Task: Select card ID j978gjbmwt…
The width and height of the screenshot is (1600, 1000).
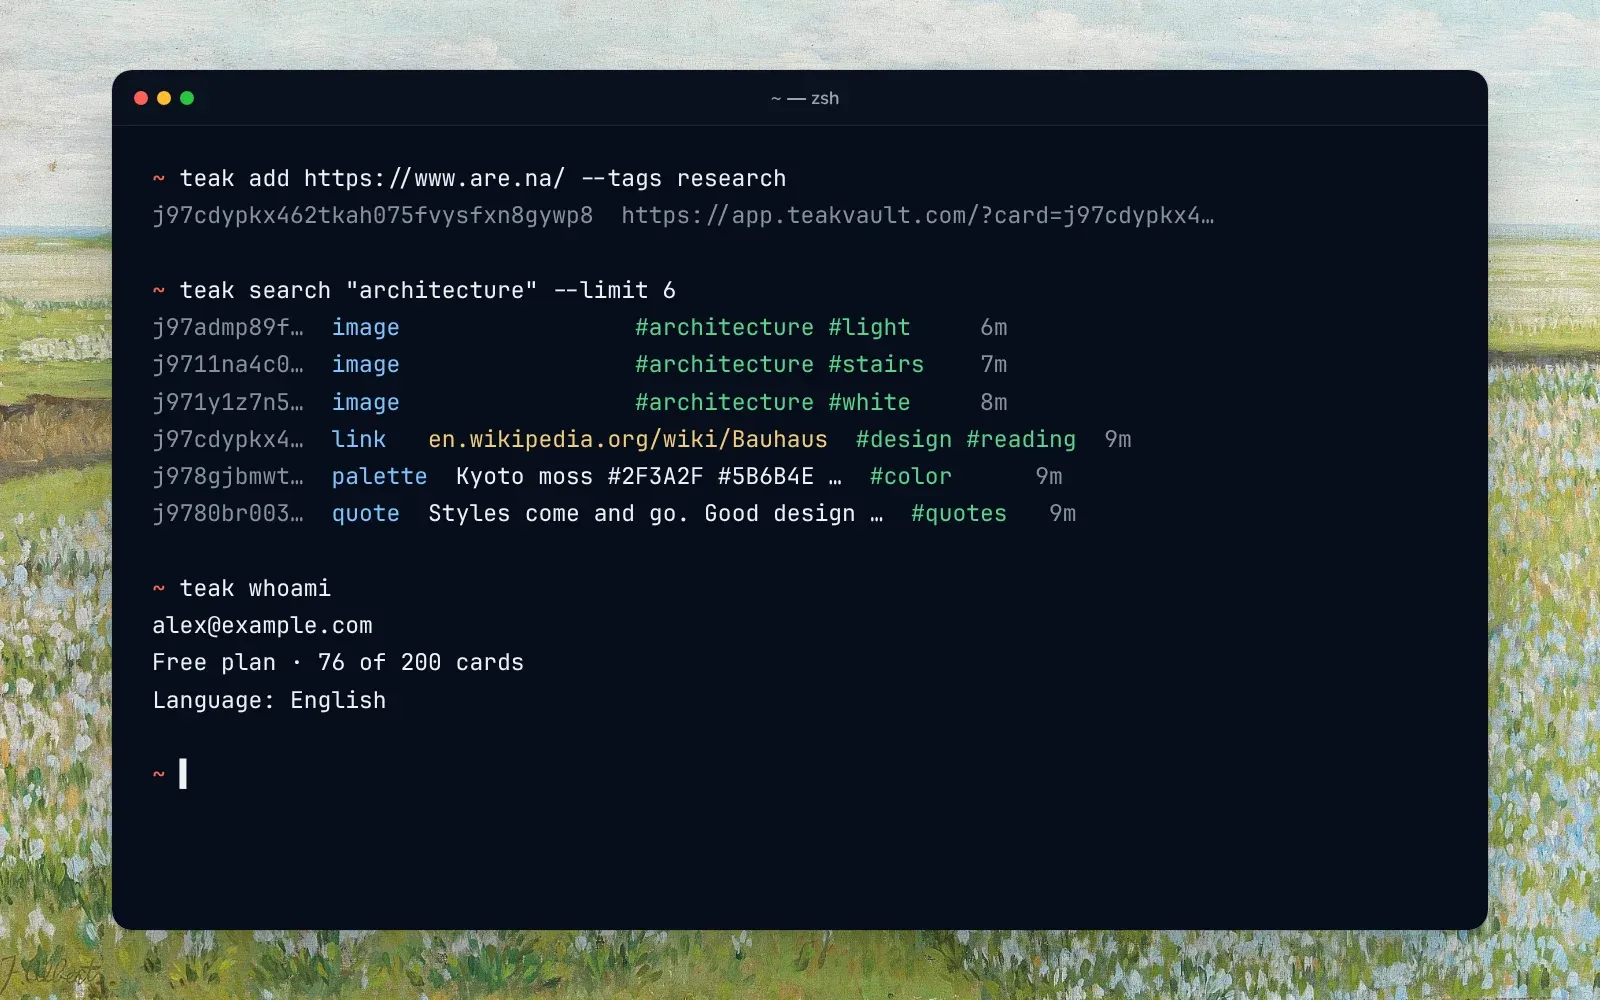Action: (x=228, y=476)
